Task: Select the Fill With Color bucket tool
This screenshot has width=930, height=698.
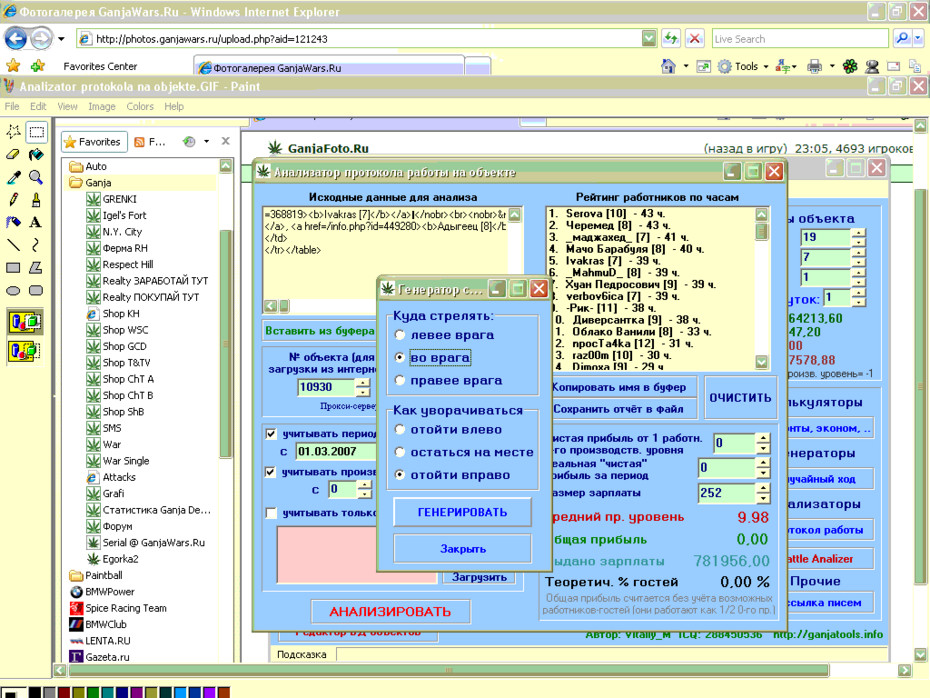Action: (x=36, y=155)
